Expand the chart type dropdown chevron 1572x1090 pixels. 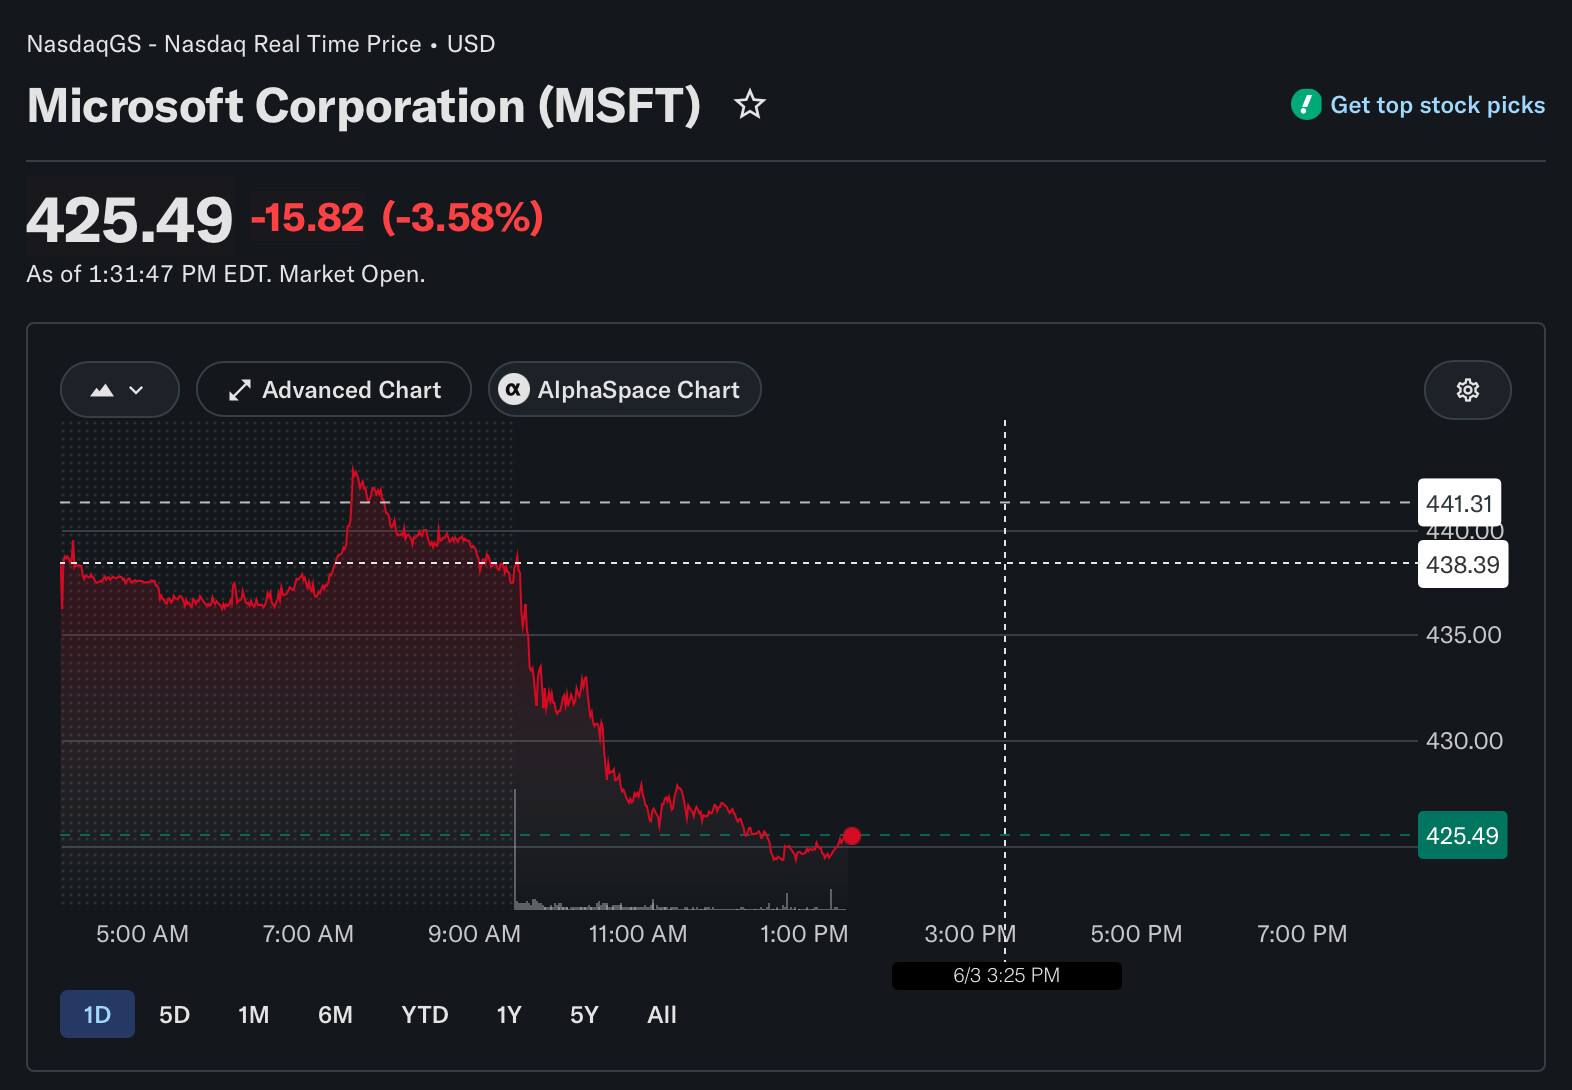coord(137,390)
